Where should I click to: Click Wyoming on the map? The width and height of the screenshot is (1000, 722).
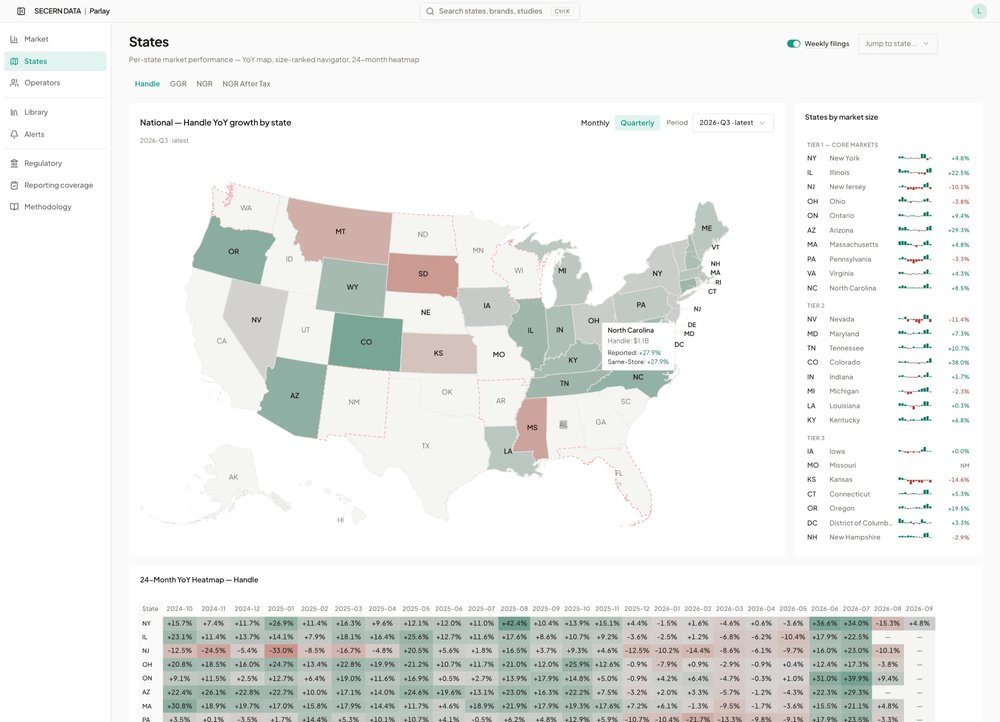(352, 286)
